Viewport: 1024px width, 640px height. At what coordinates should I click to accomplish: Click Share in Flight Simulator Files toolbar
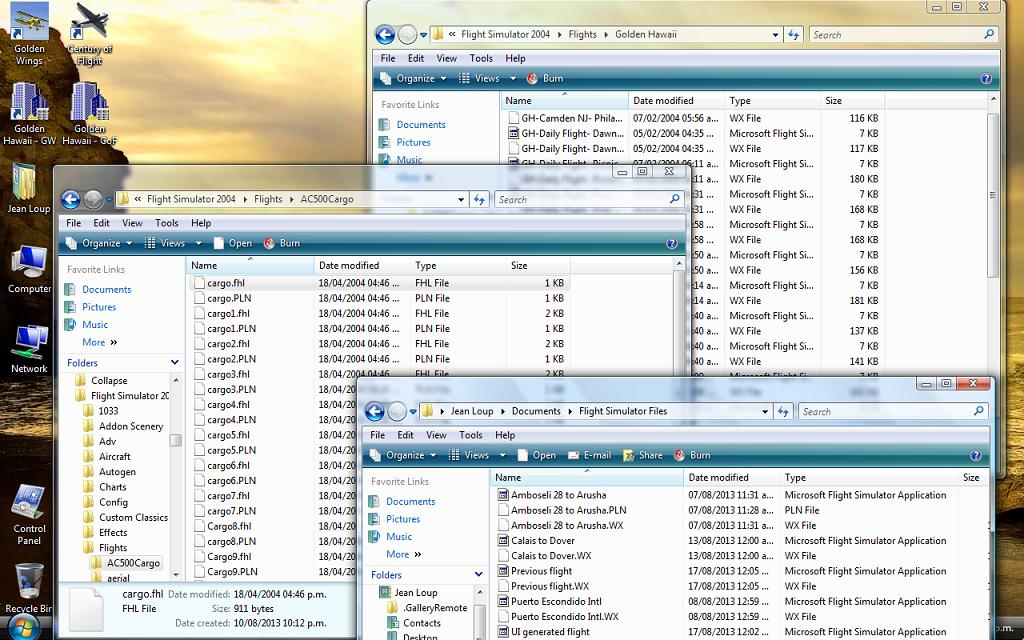643,455
